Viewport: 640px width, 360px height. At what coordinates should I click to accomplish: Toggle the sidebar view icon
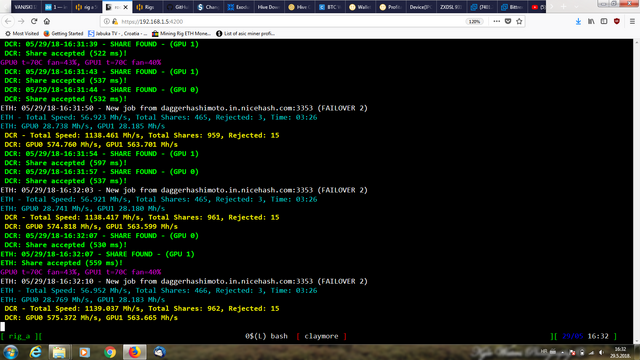[604, 21]
